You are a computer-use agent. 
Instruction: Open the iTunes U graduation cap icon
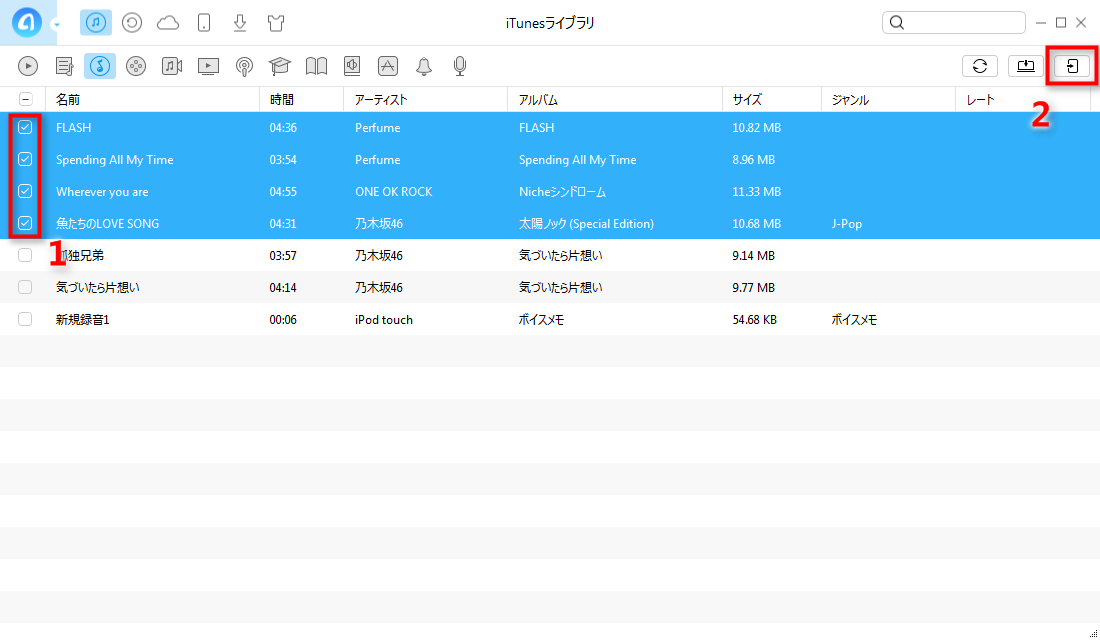coord(280,66)
